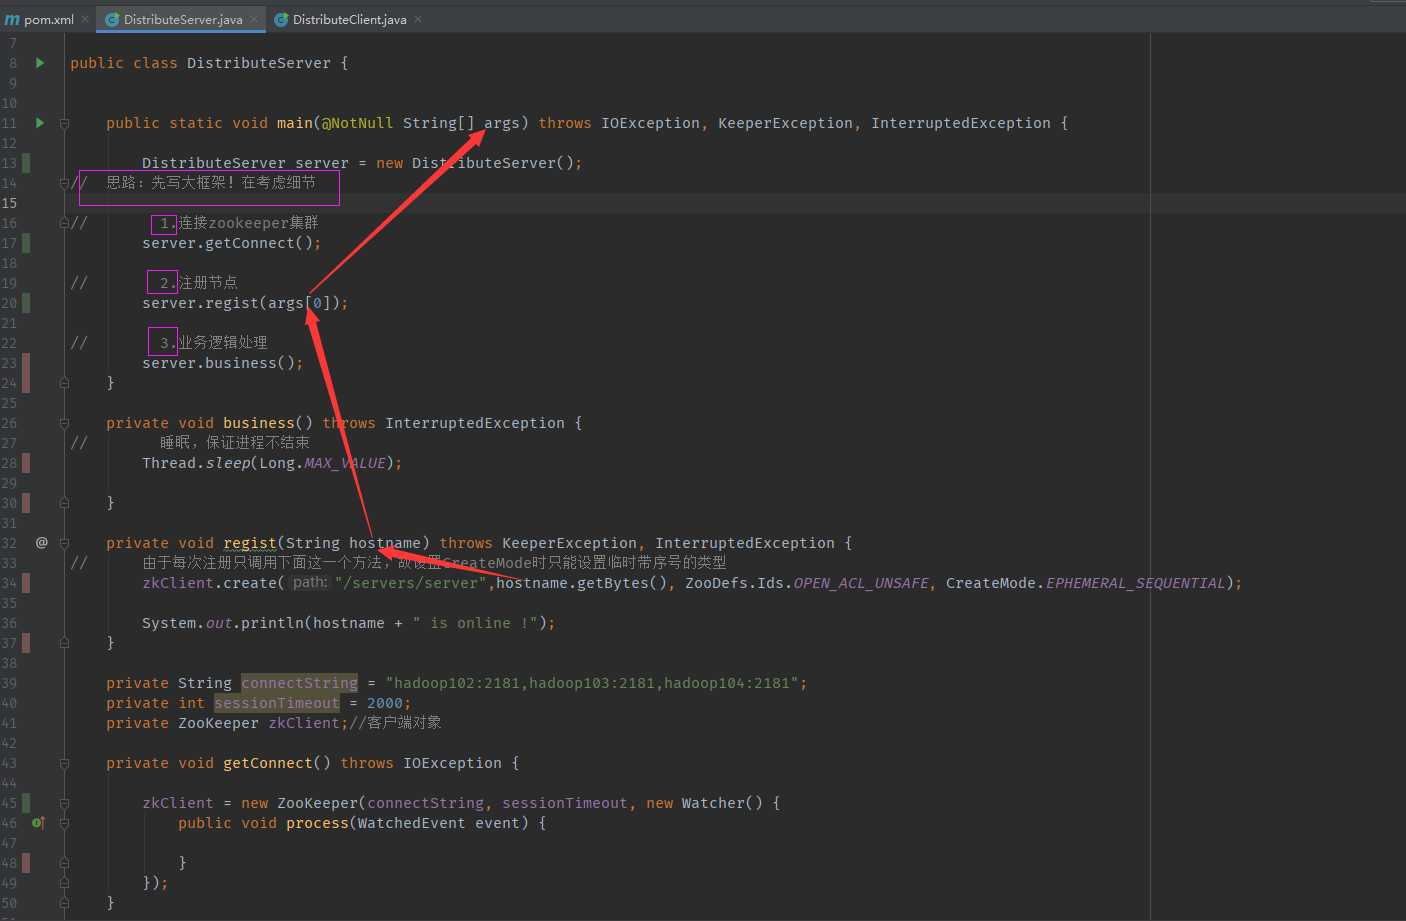Click the class icon on DistributeServer.java tab

click(112, 19)
